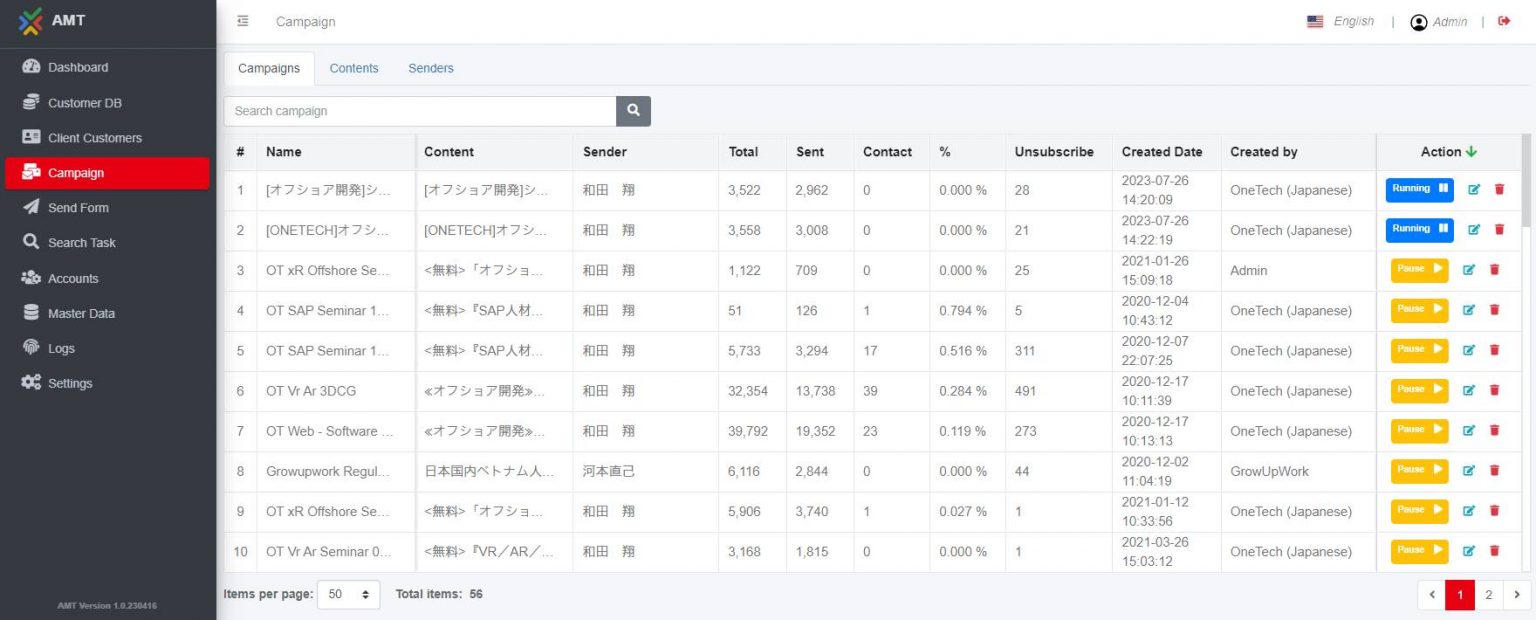Image resolution: width=1536 pixels, height=620 pixels.
Task: Open Dashboard from sidebar
Action: 108,67
